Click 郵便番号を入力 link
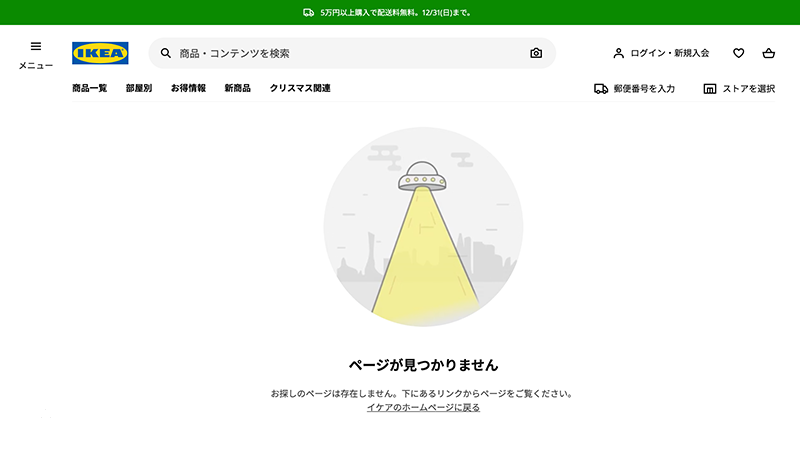Image resolution: width=800 pixels, height=476 pixels. point(644,89)
